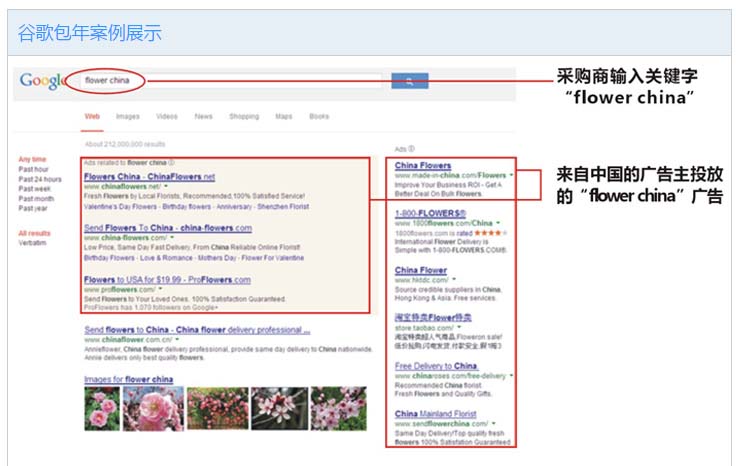Click 'Birthday Flowers' sitelink under china-flowers.com
This screenshot has height=466, width=736.
pos(109,258)
